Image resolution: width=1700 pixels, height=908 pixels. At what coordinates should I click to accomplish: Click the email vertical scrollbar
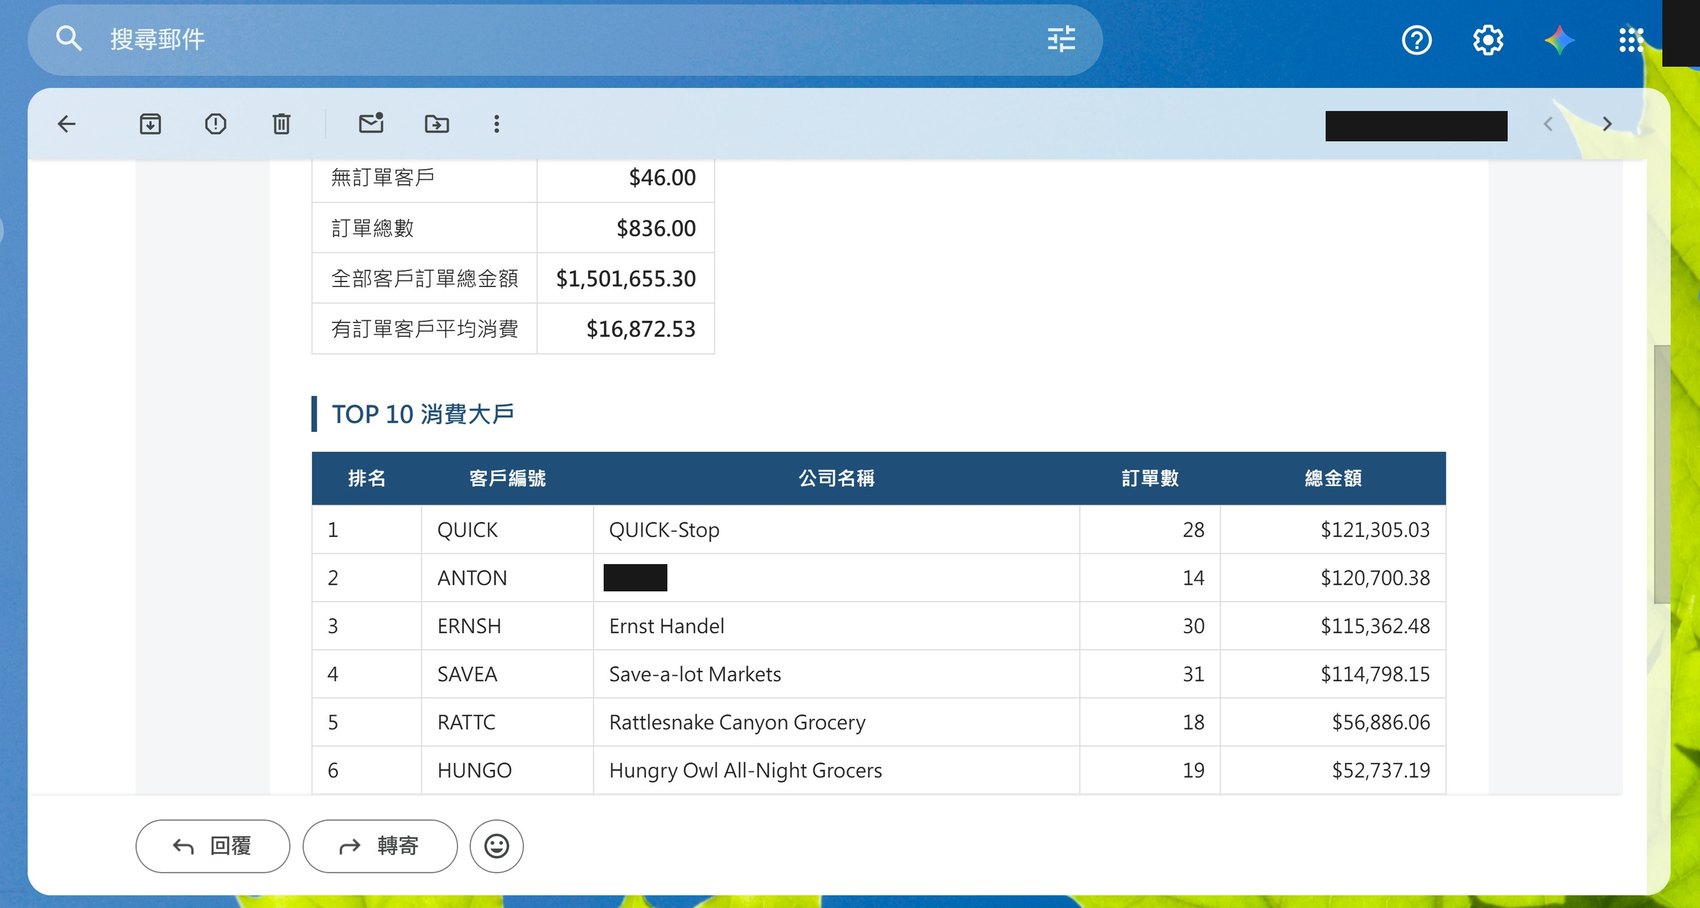click(x=1662, y=475)
